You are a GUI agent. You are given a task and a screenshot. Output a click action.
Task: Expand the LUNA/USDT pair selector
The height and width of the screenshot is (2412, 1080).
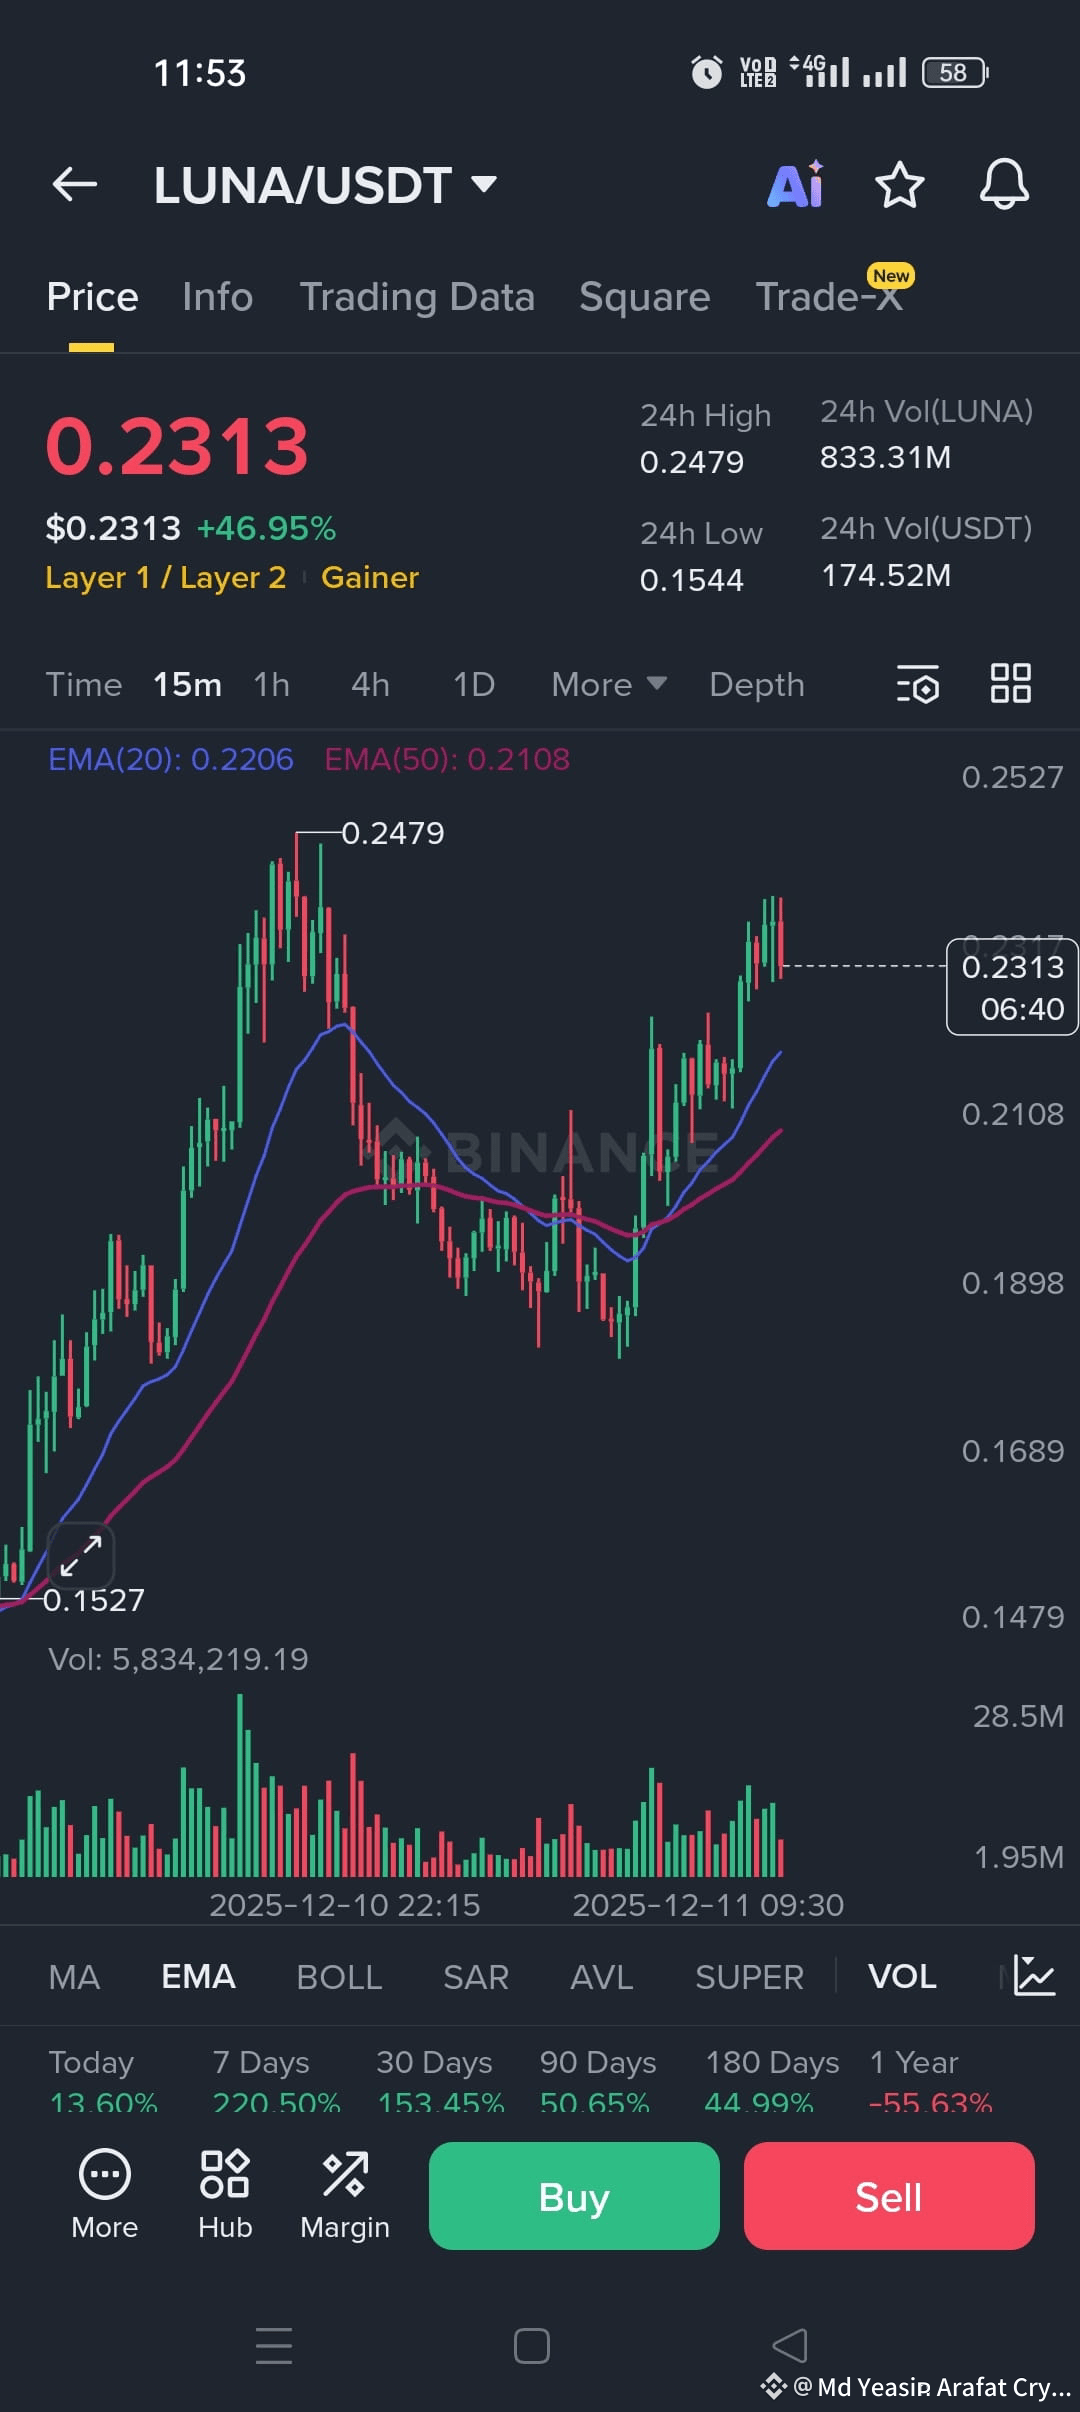[325, 185]
